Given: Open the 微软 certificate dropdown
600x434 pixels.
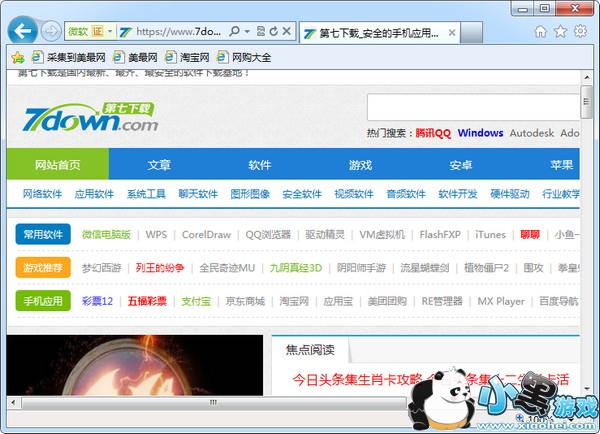Looking at the screenshot, I should point(110,31).
